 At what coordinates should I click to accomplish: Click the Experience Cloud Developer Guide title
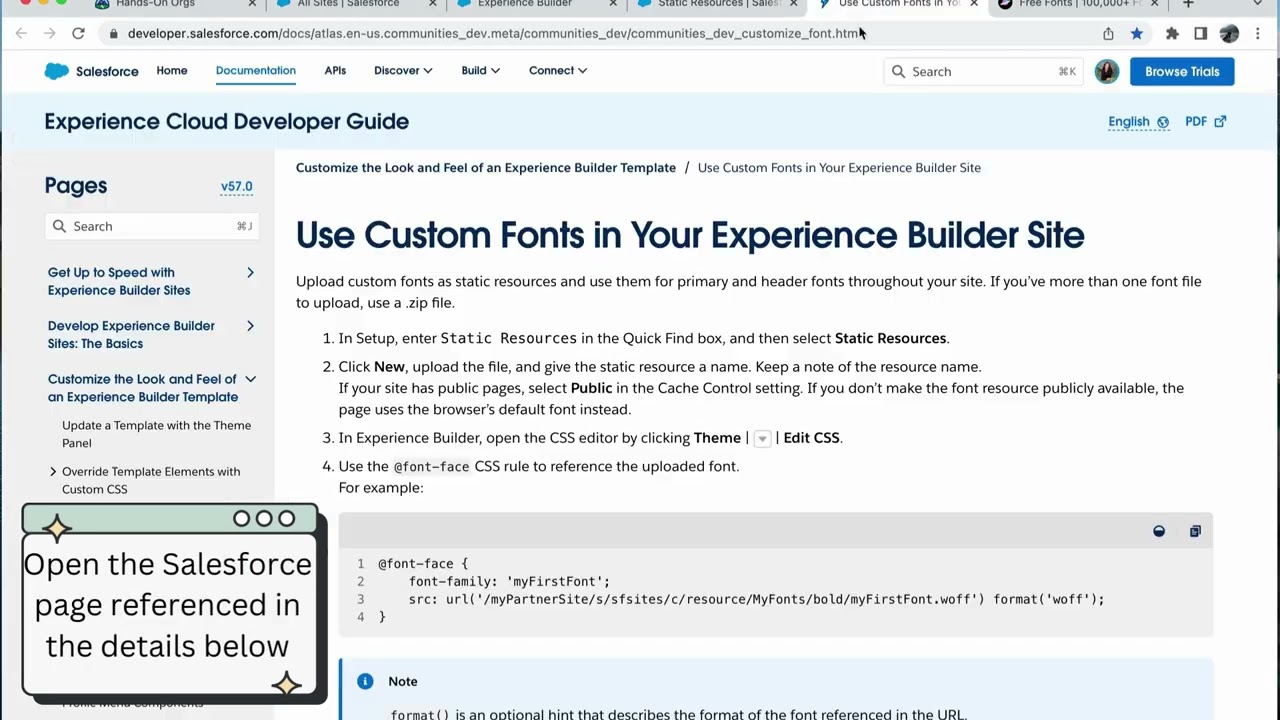point(226,121)
